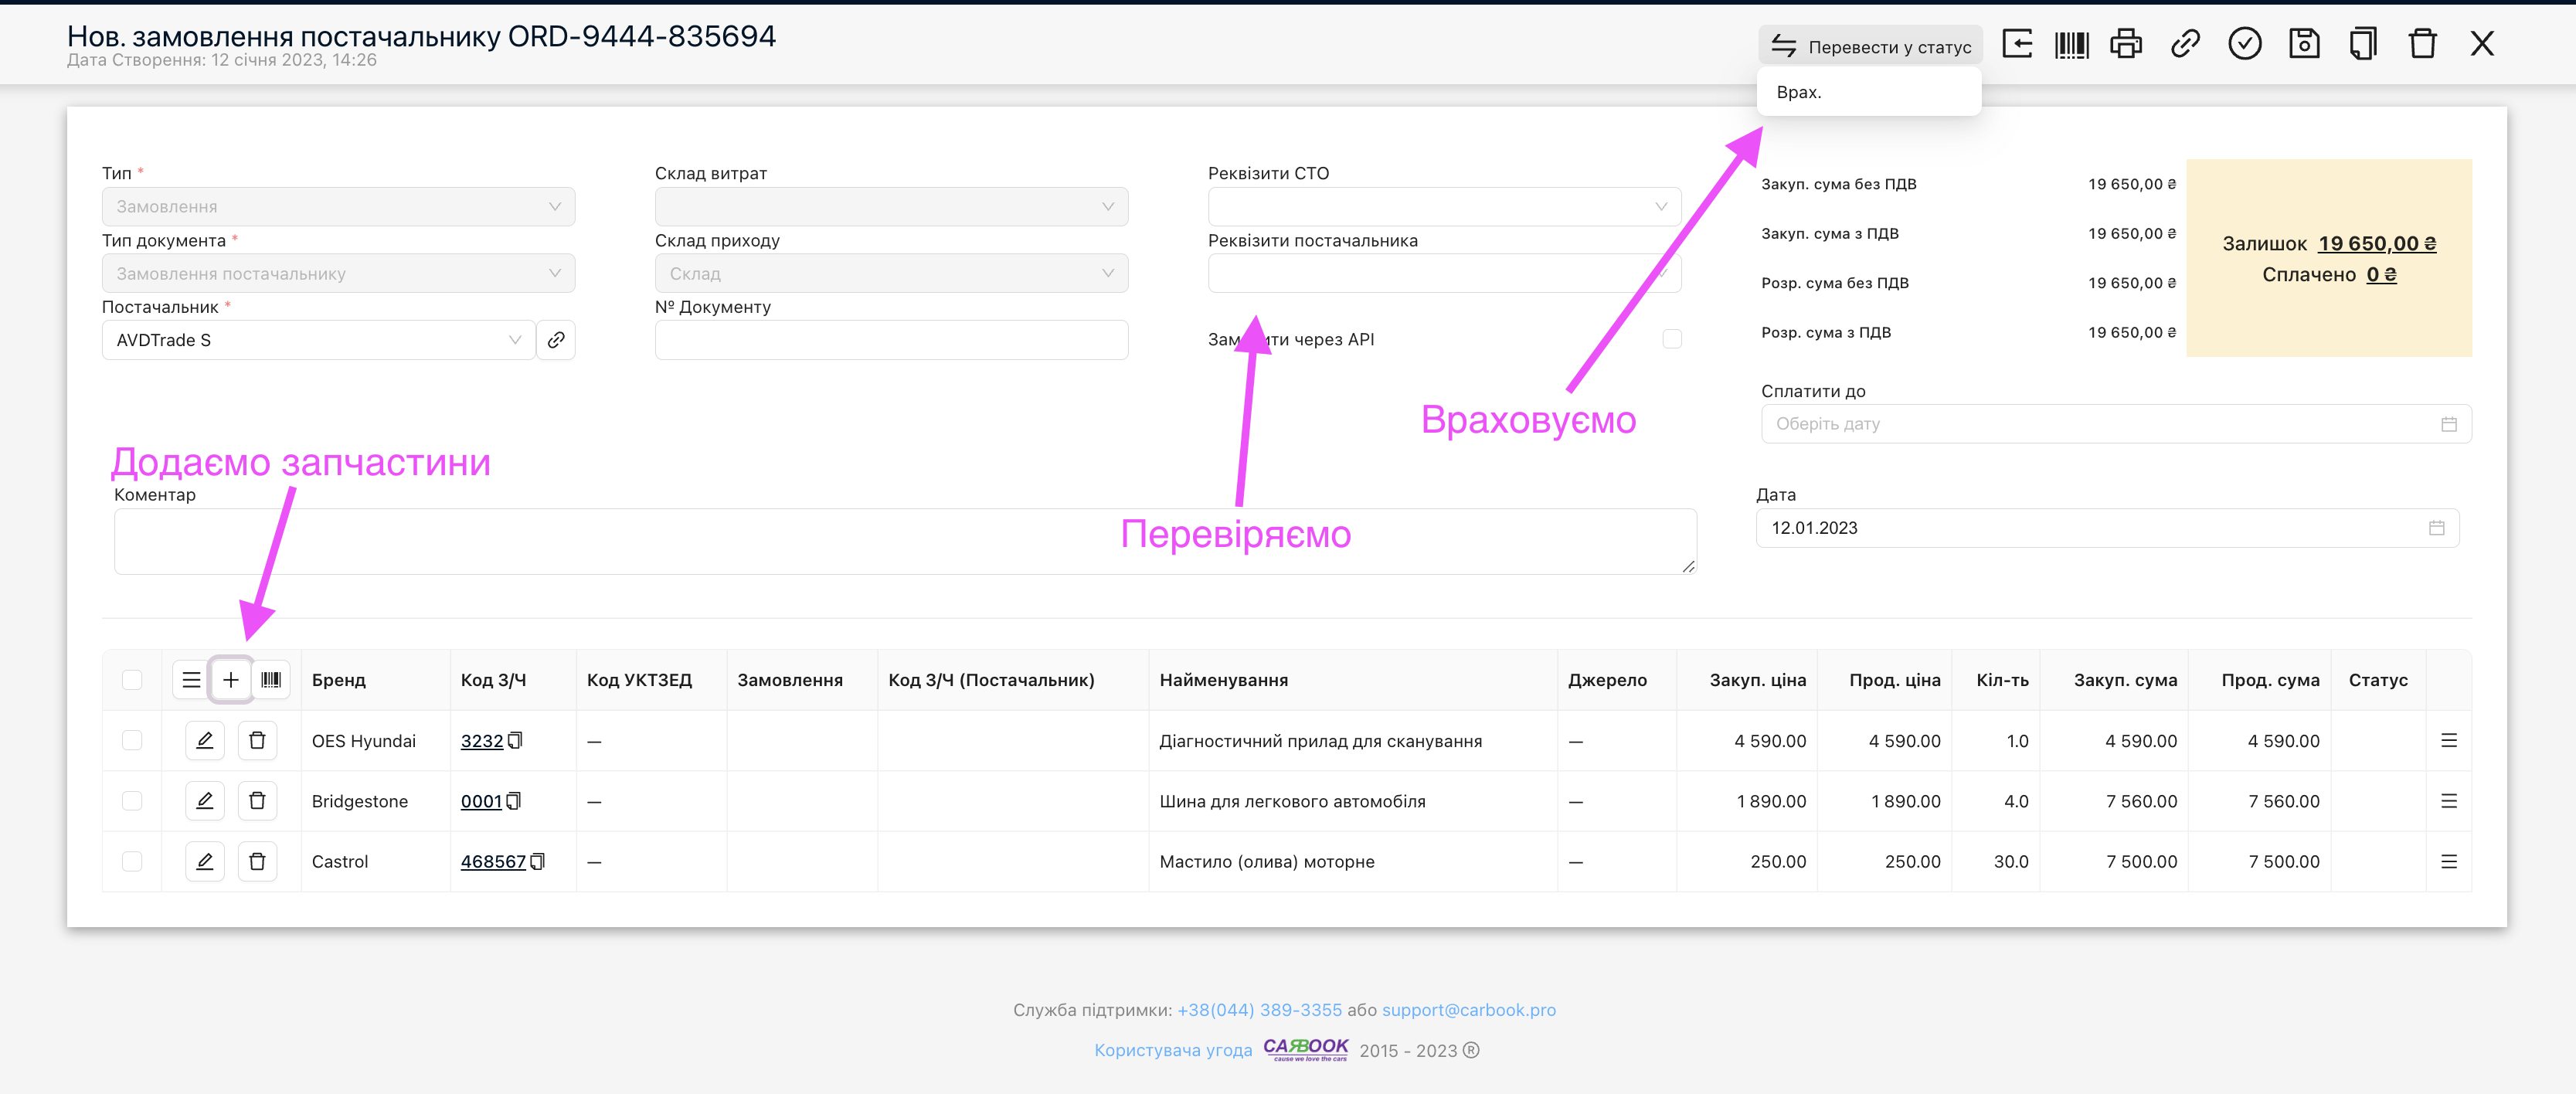The width and height of the screenshot is (2576, 1094).
Task: Click the circled checkmark icon in header
Action: point(2244,44)
